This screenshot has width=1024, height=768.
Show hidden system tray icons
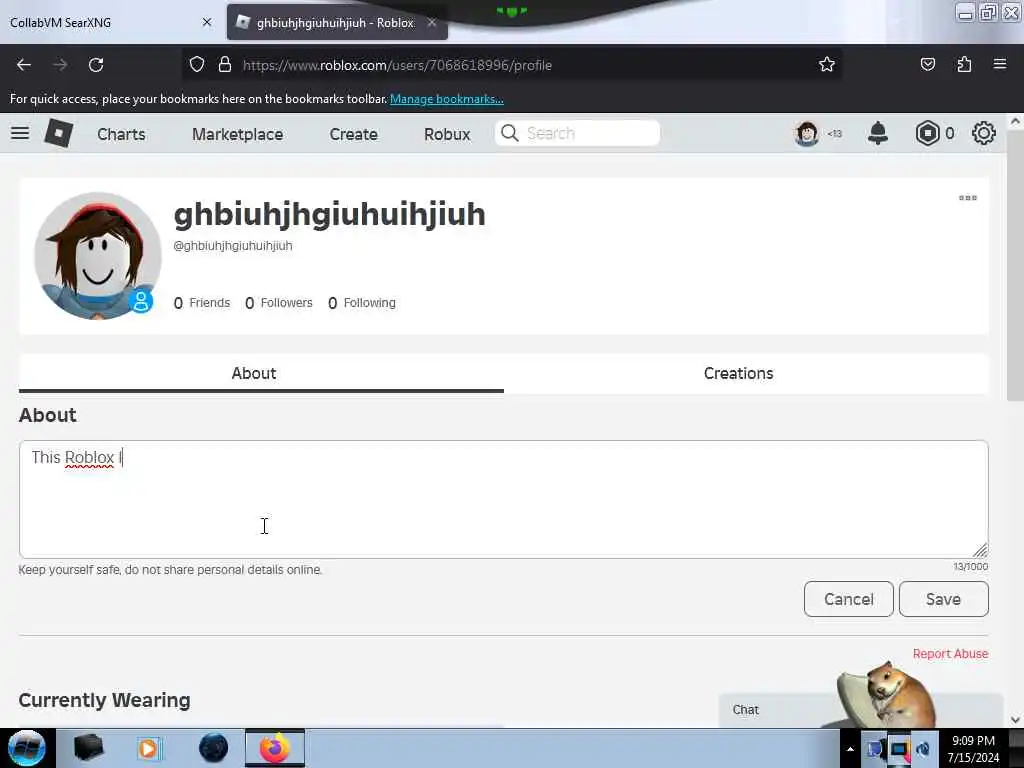(850, 749)
